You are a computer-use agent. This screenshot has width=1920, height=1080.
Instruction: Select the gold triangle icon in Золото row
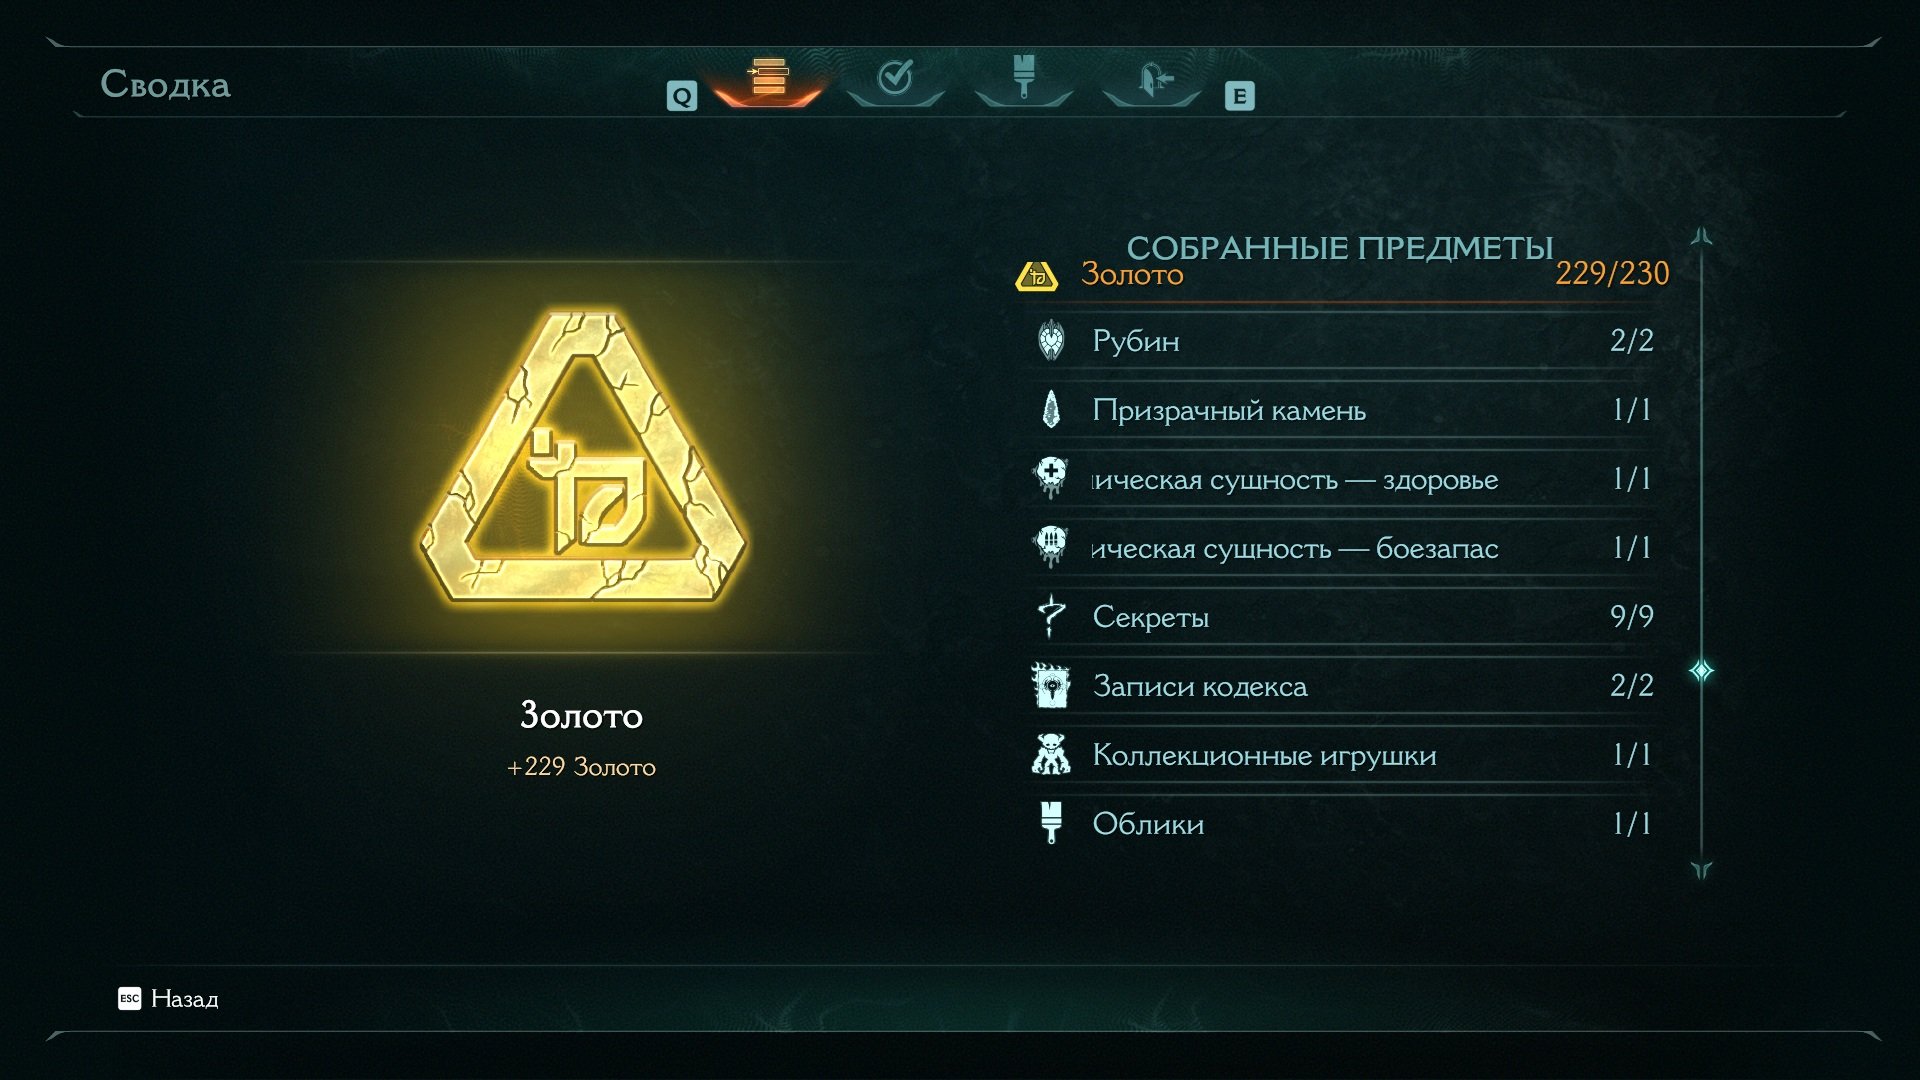(1036, 275)
